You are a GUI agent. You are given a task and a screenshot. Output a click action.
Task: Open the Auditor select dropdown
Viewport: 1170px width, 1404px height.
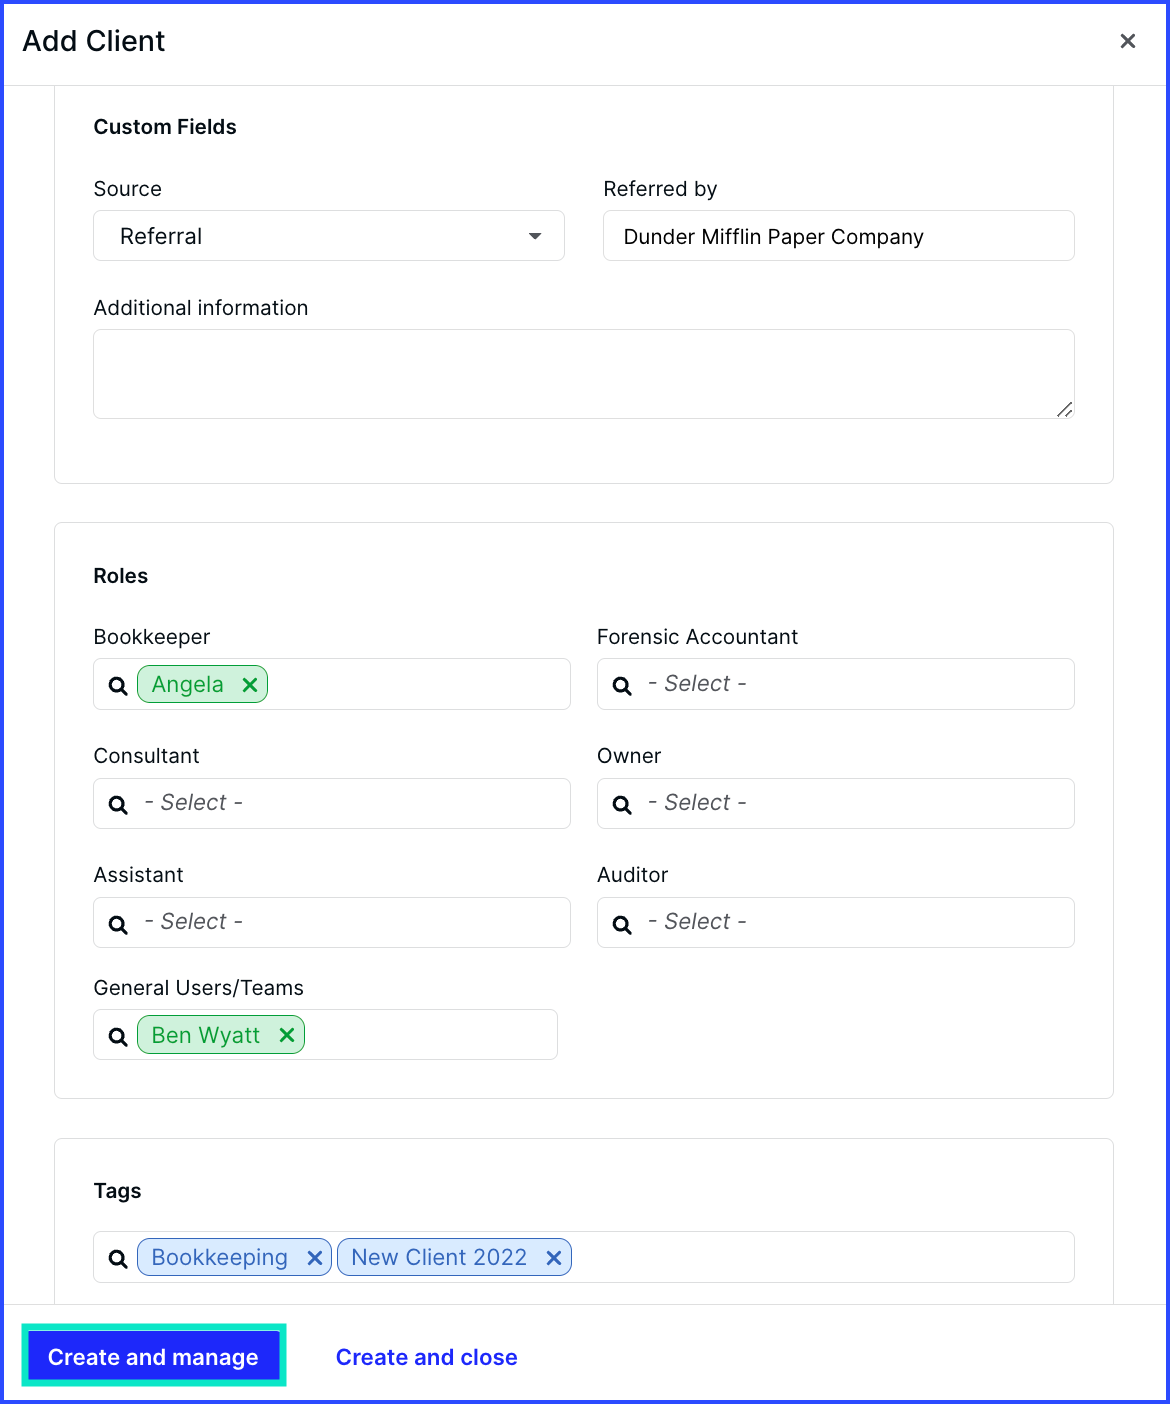(836, 922)
